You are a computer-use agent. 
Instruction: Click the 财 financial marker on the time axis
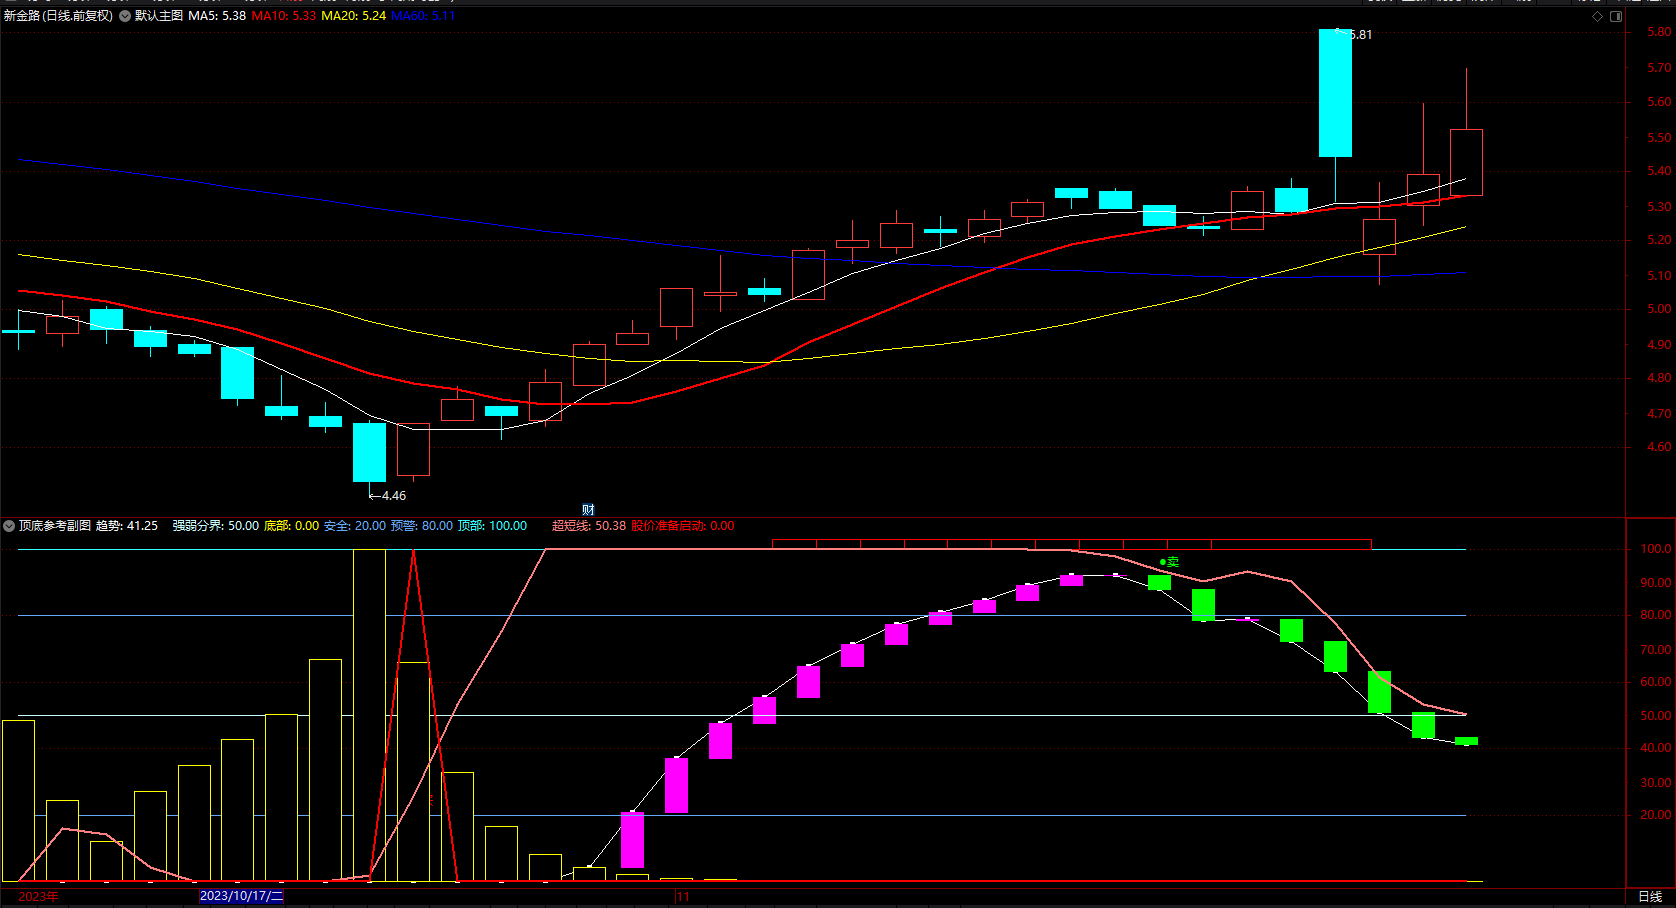tap(588, 510)
